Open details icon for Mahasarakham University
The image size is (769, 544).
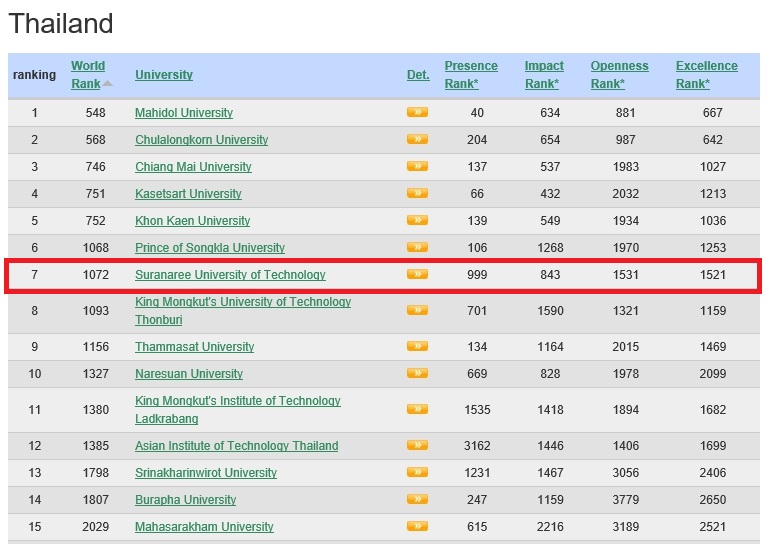(417, 526)
